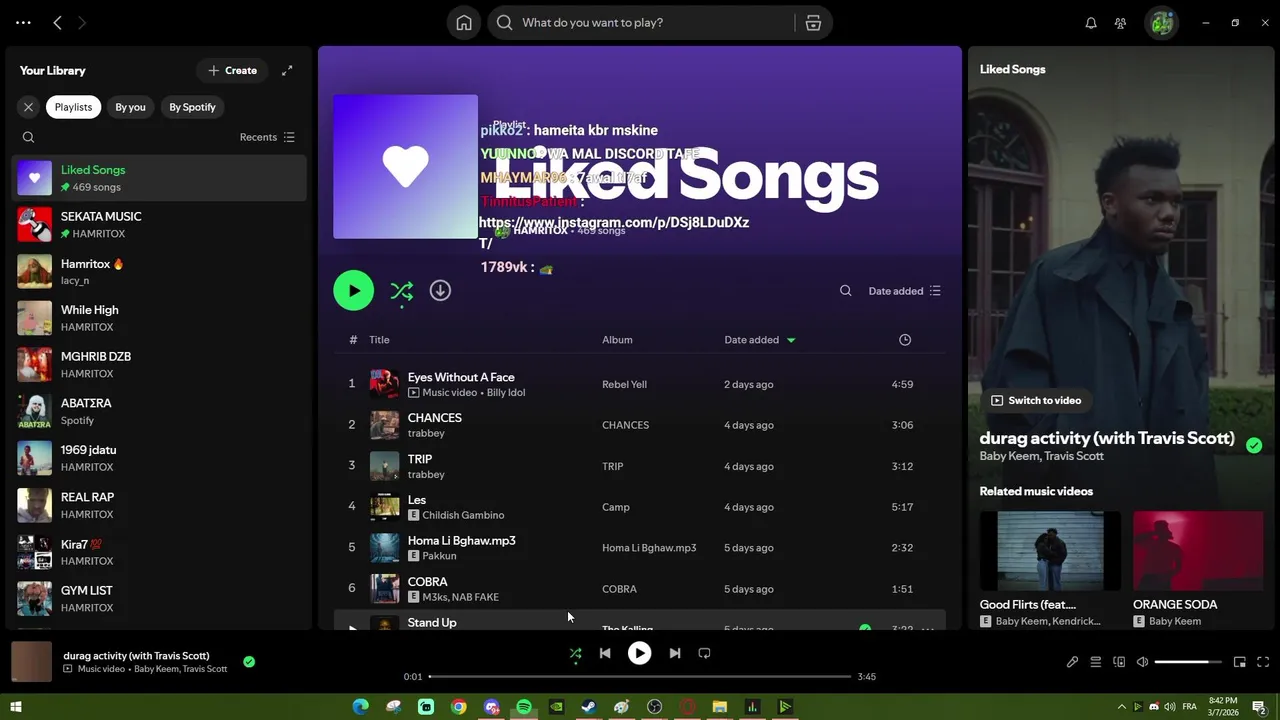This screenshot has height=720, width=1280.
Task: Enter Full screen mode icon
Action: pyautogui.click(x=1263, y=662)
